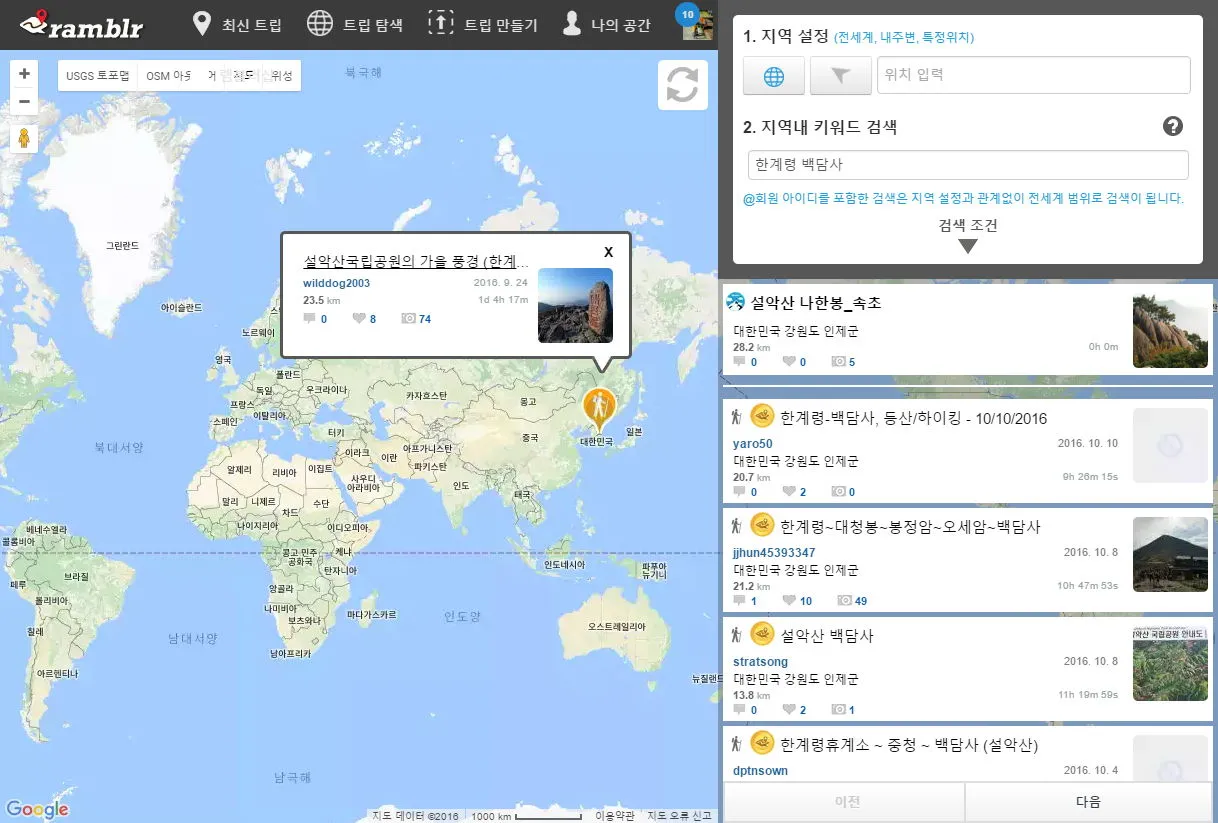Viewport: 1218px width, 823px height.
Task: Open the user profile avatar with badge 10
Action: [697, 22]
